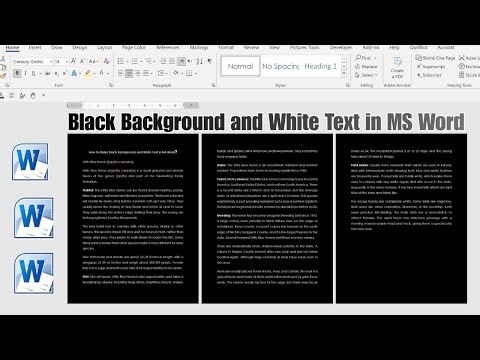480x360 pixels.
Task: Open the Insert ribbon tab
Action: click(35, 48)
